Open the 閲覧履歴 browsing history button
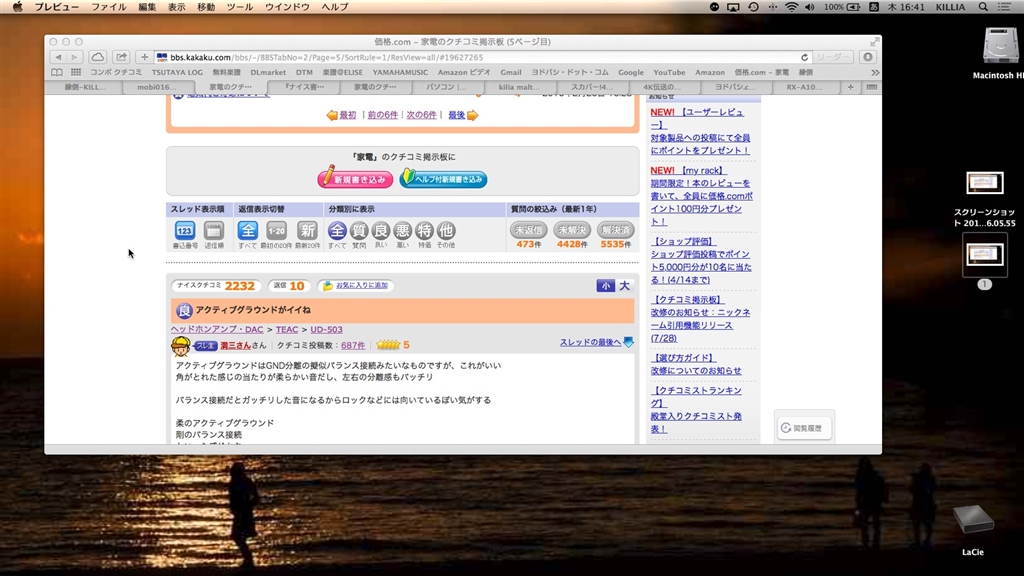Image resolution: width=1024 pixels, height=576 pixels. 803,428
